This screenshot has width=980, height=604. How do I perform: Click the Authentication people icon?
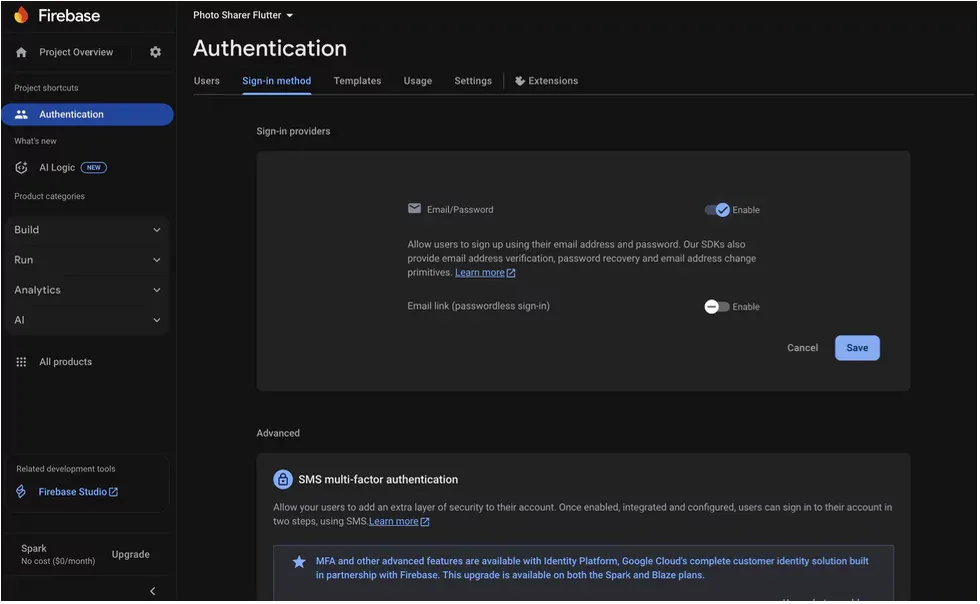click(21, 114)
